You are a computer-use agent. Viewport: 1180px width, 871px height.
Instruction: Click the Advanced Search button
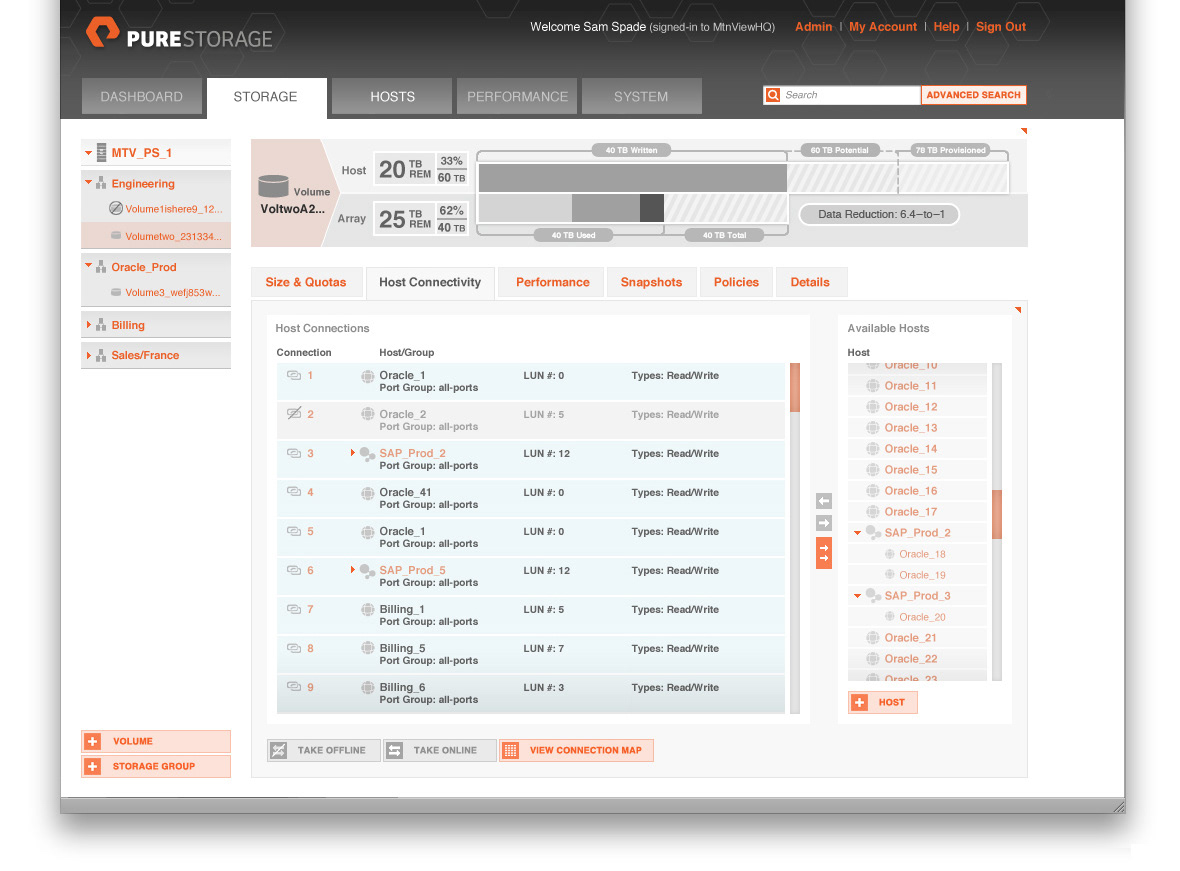(973, 95)
